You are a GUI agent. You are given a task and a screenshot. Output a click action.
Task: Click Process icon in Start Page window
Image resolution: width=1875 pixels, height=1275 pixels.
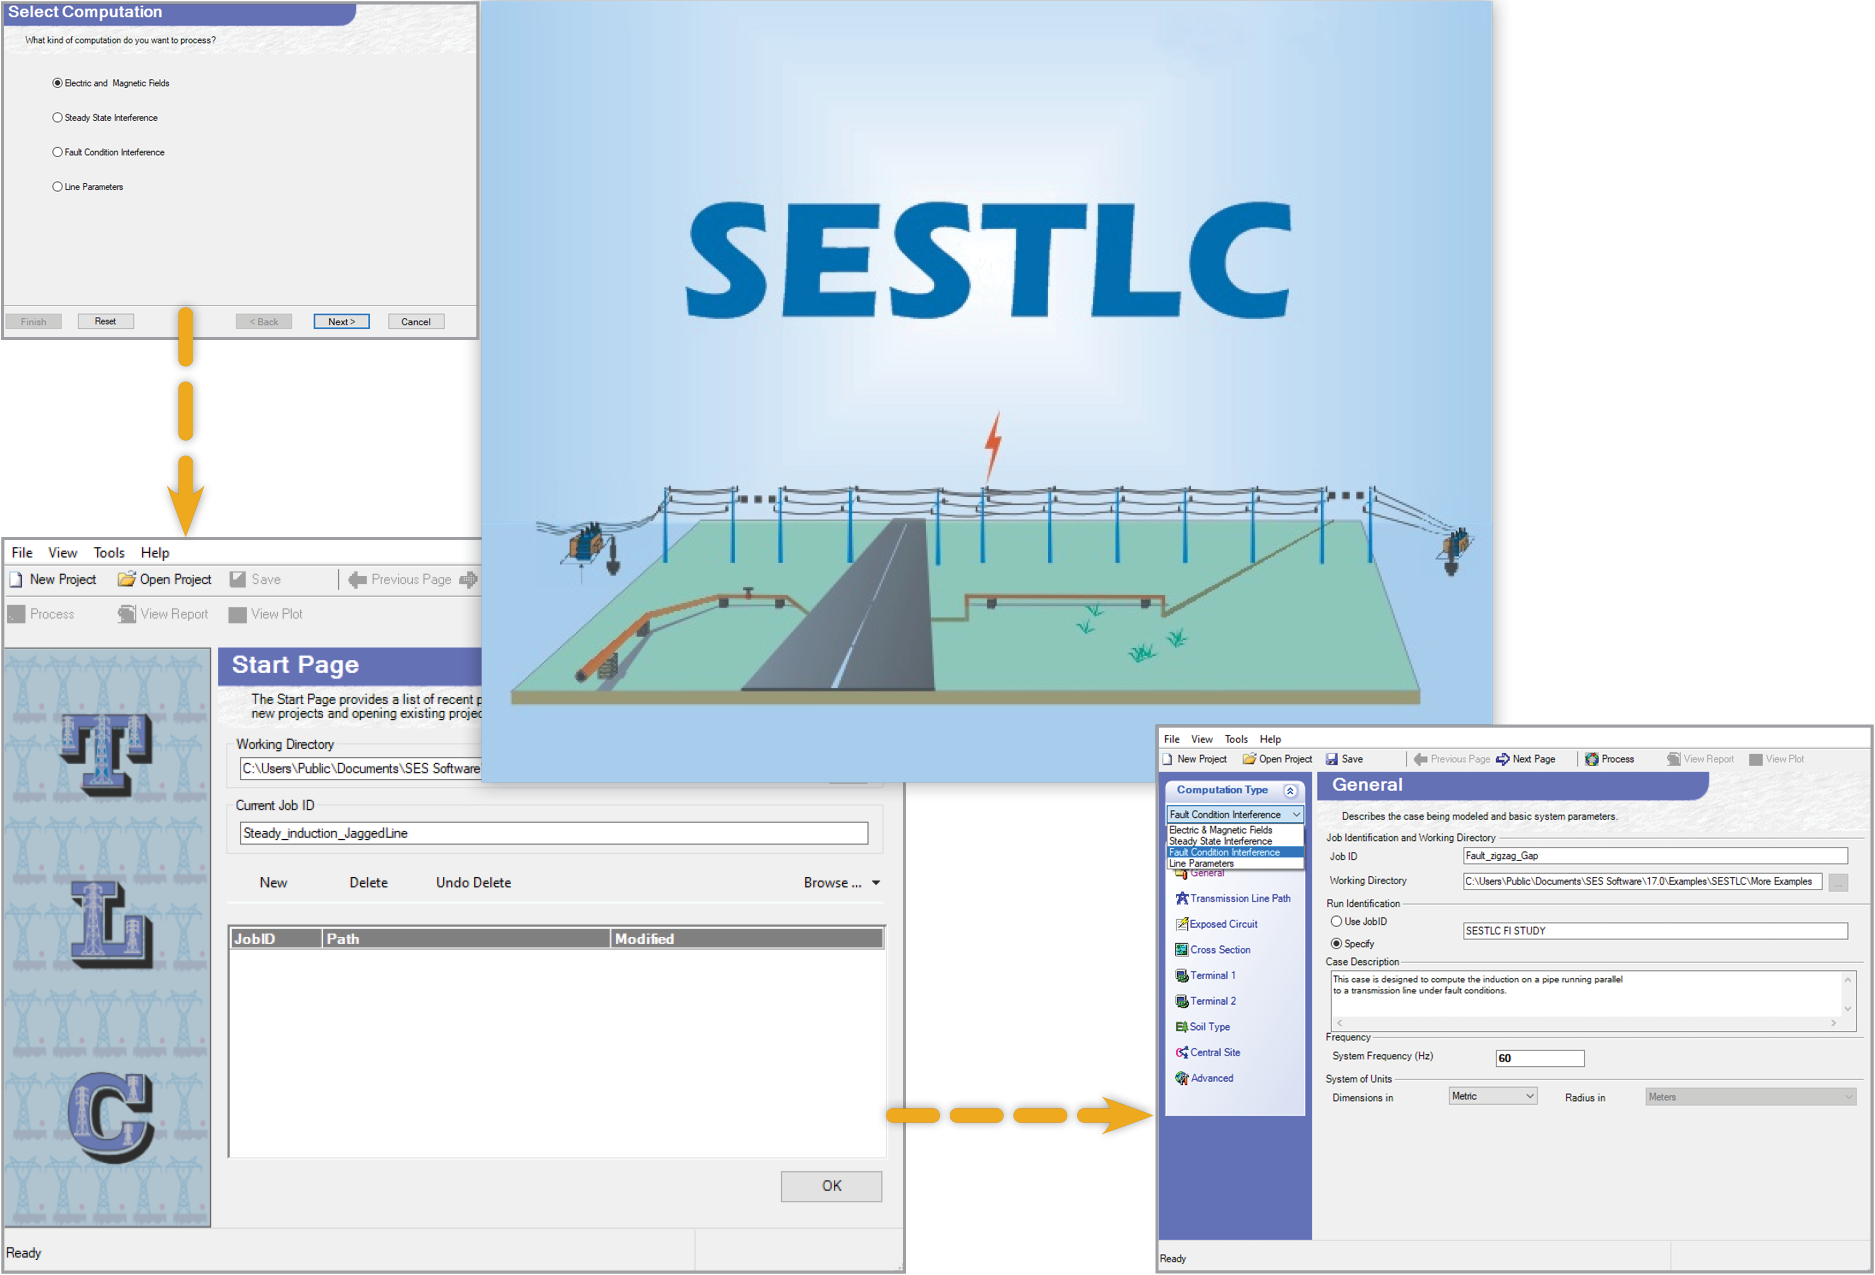click(16, 614)
